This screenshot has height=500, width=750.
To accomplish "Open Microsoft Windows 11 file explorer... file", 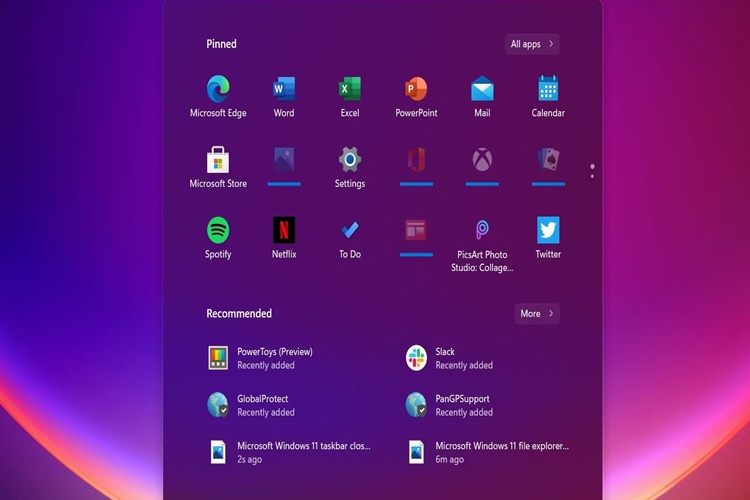I will [x=487, y=452].
